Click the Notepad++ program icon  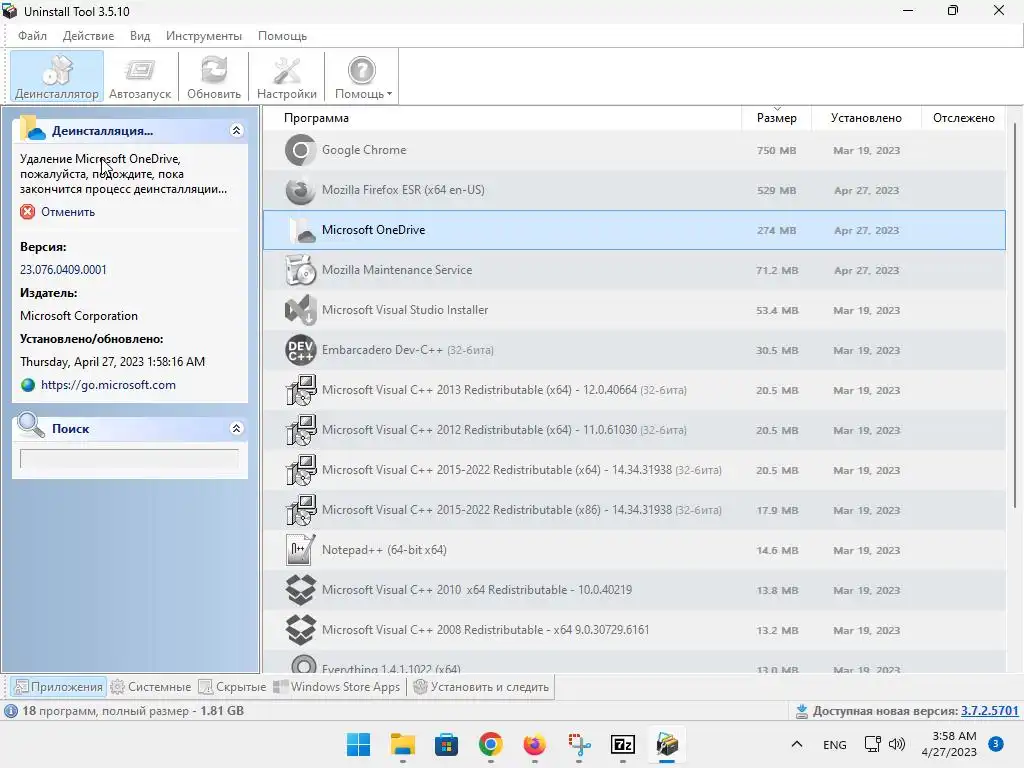300,550
